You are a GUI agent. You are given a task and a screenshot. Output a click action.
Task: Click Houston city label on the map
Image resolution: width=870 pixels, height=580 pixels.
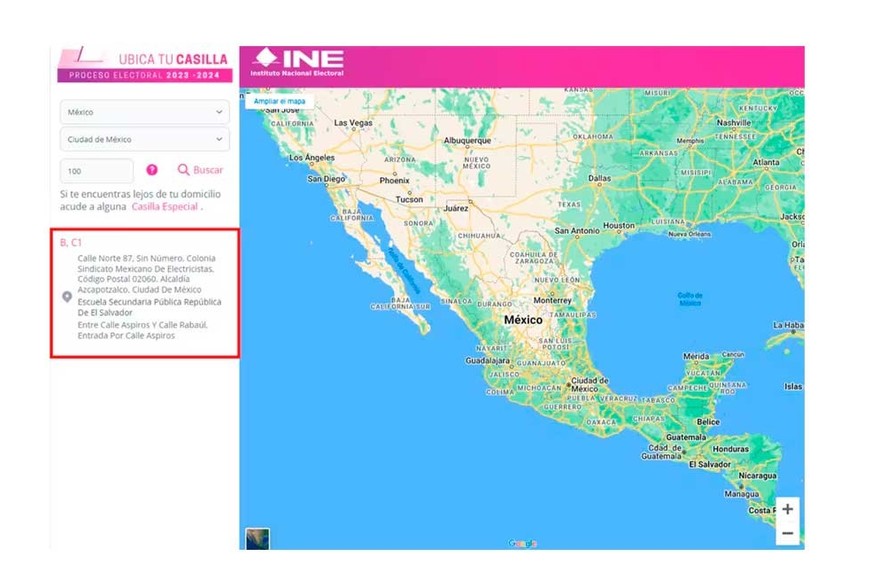pos(619,226)
